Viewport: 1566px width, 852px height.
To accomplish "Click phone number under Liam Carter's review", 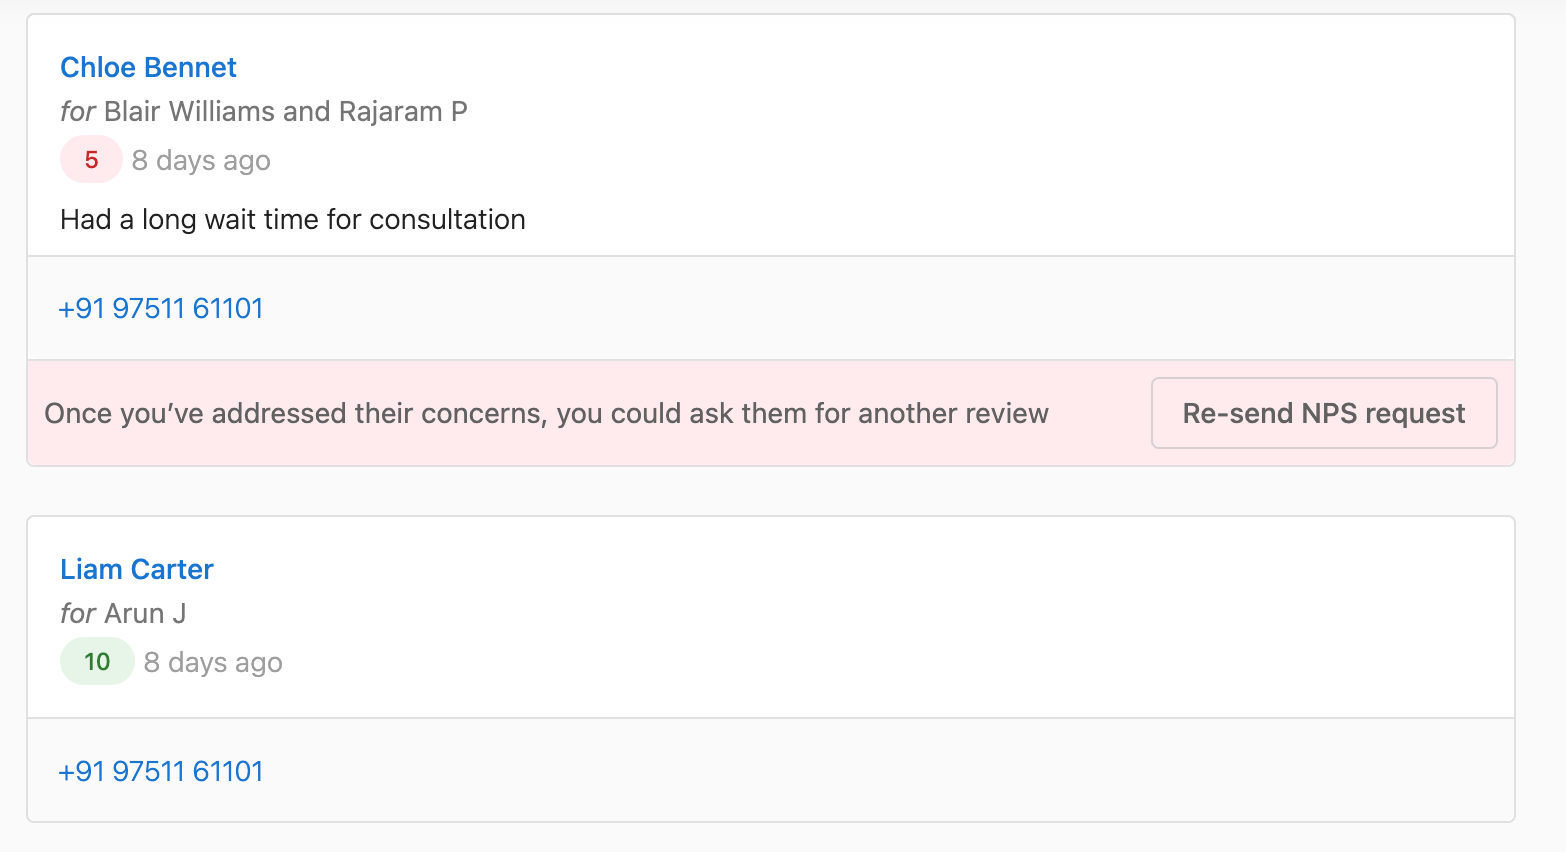I will point(161,771).
